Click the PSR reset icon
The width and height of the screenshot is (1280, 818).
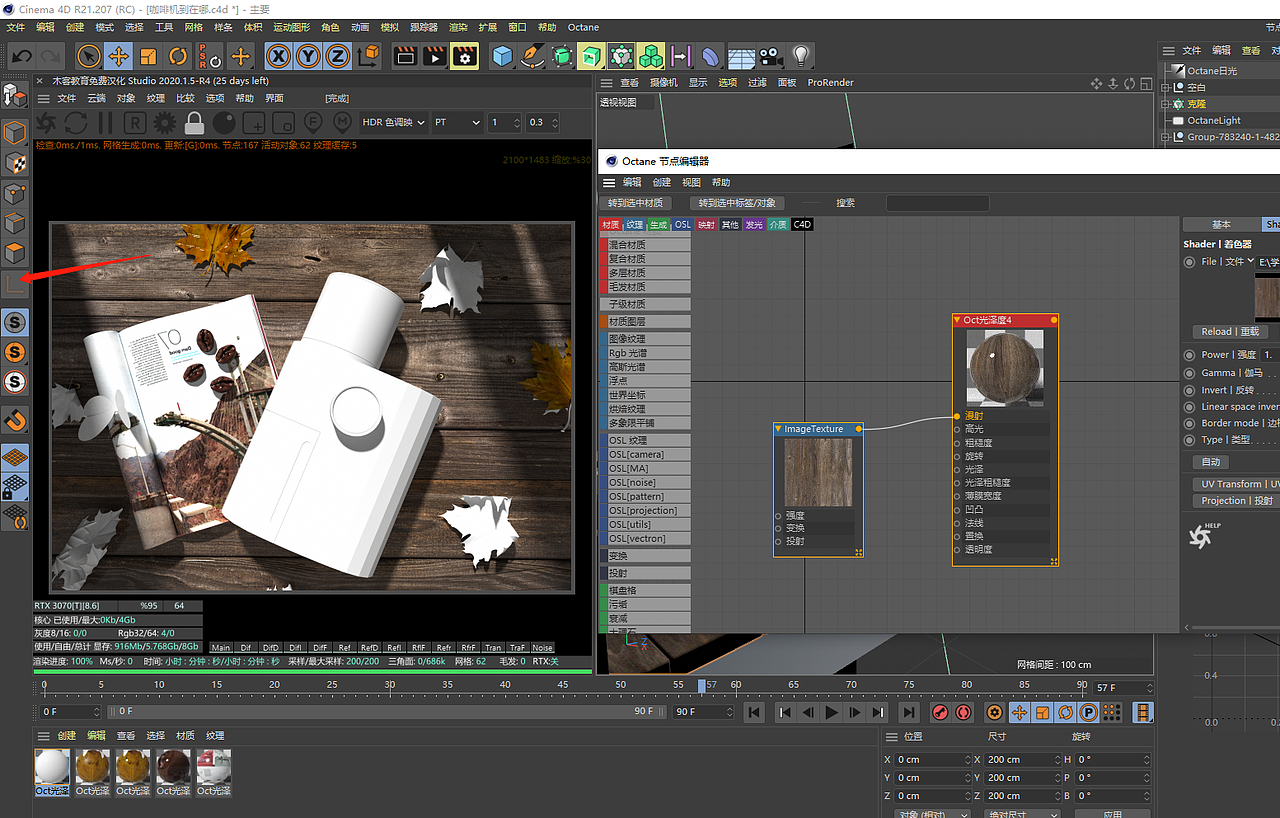208,56
